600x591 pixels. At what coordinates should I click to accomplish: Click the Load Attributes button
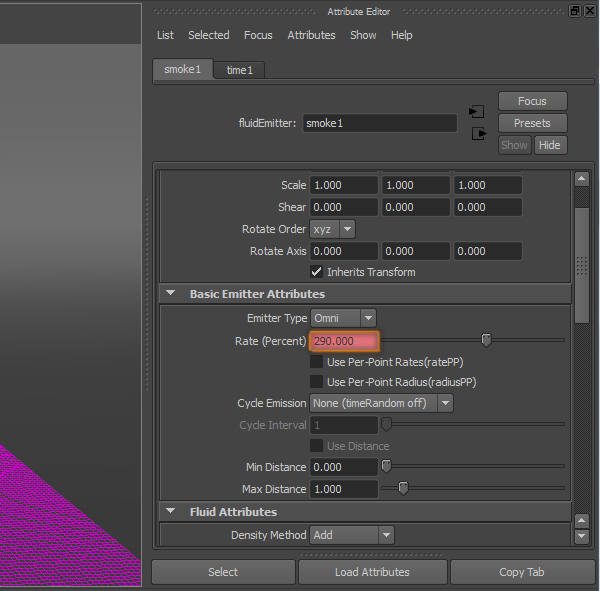372,572
